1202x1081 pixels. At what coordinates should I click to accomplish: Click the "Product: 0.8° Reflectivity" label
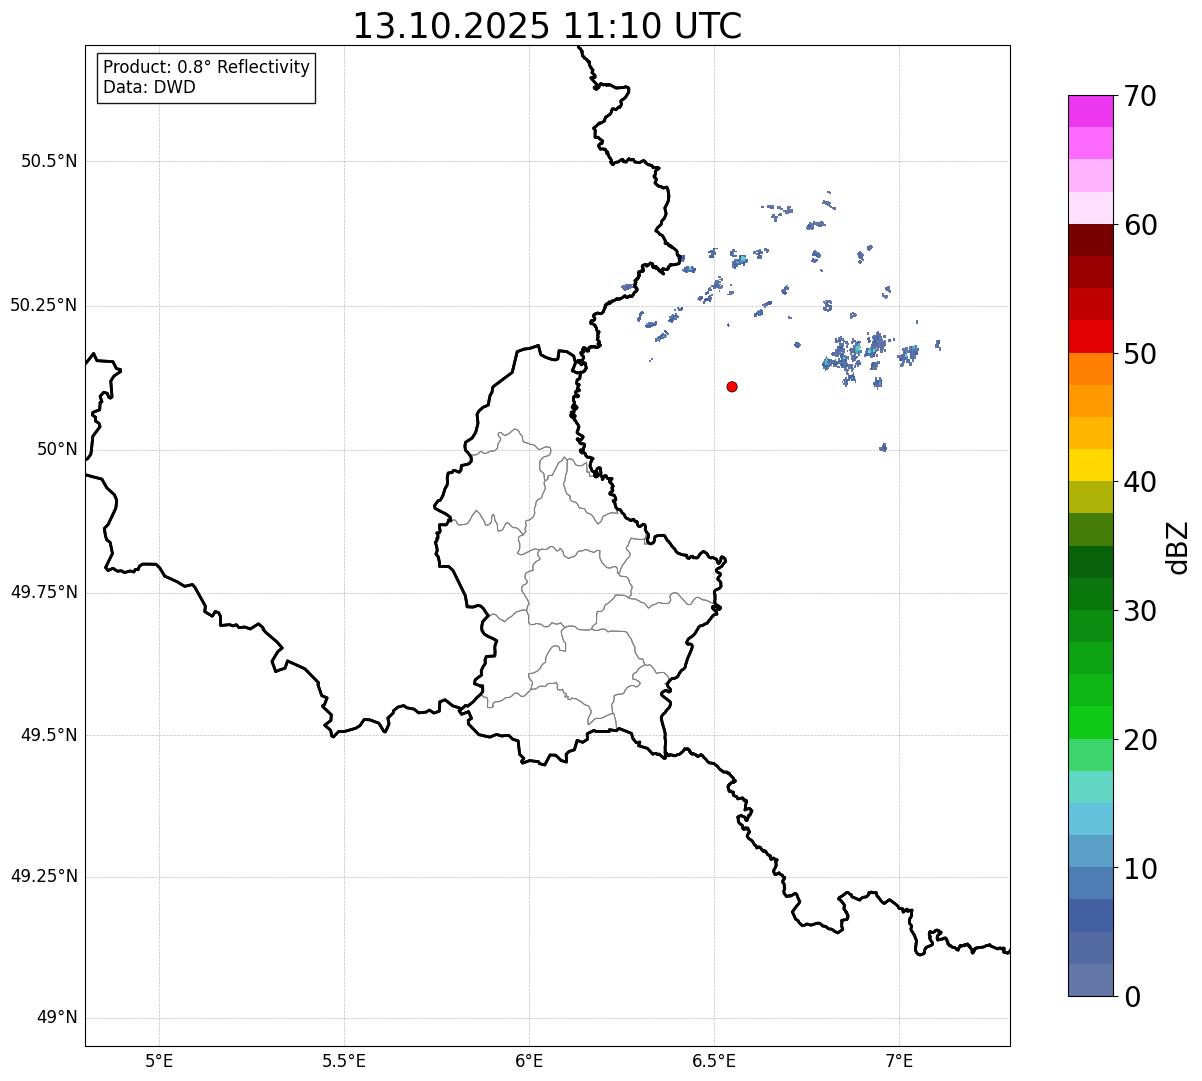point(207,67)
